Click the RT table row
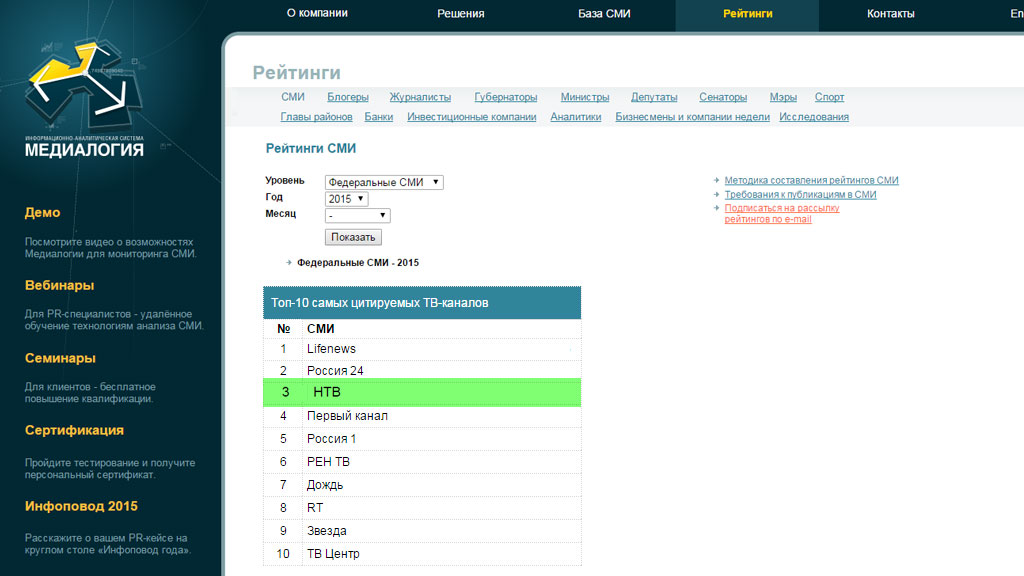This screenshot has height=576, width=1024. pos(422,507)
